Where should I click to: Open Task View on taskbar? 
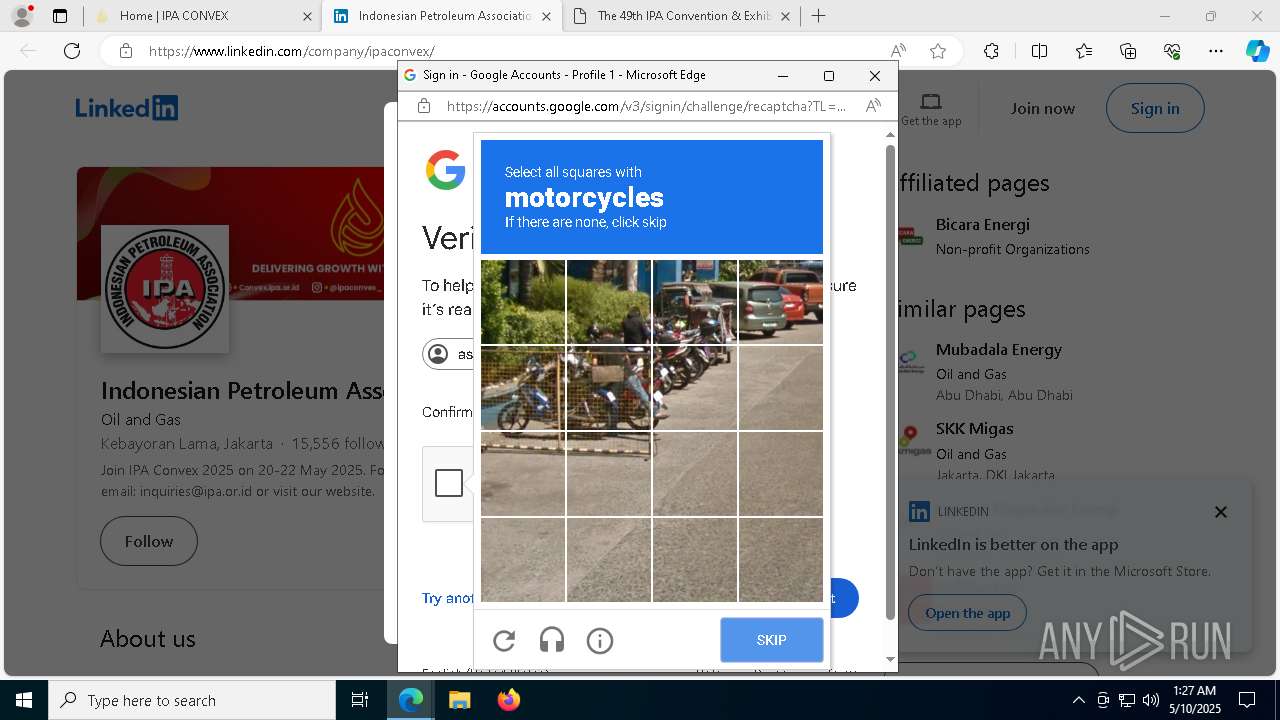(x=360, y=700)
